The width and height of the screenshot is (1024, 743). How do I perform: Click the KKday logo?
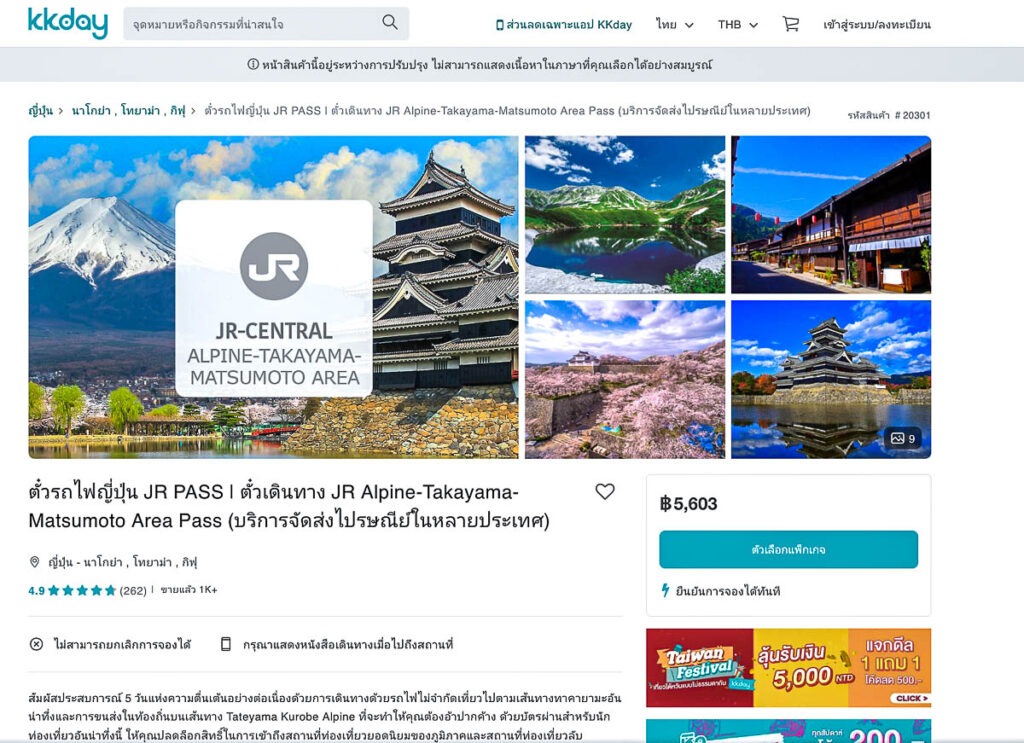point(68,23)
